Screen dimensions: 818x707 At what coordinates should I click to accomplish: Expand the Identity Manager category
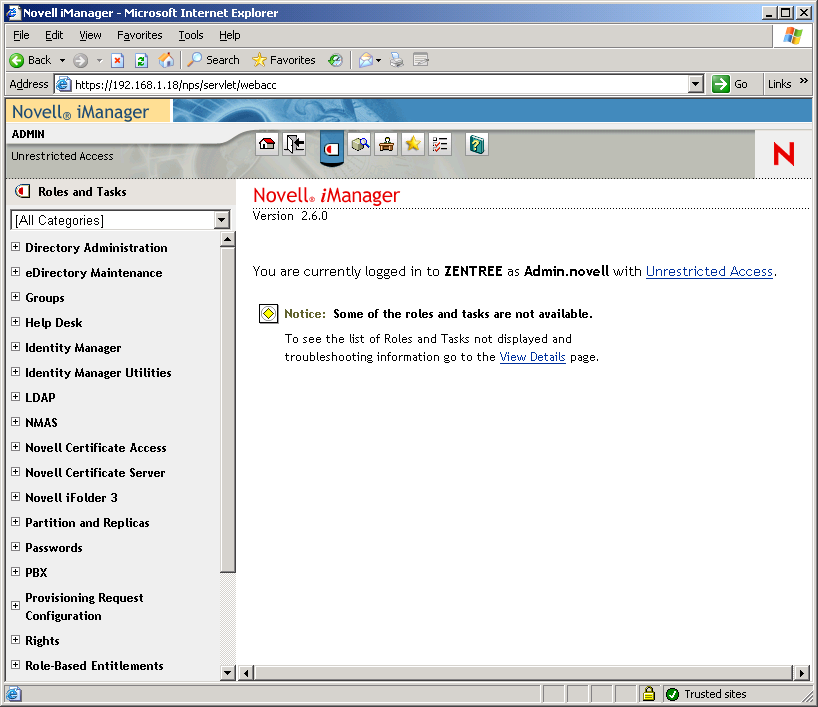[14, 347]
